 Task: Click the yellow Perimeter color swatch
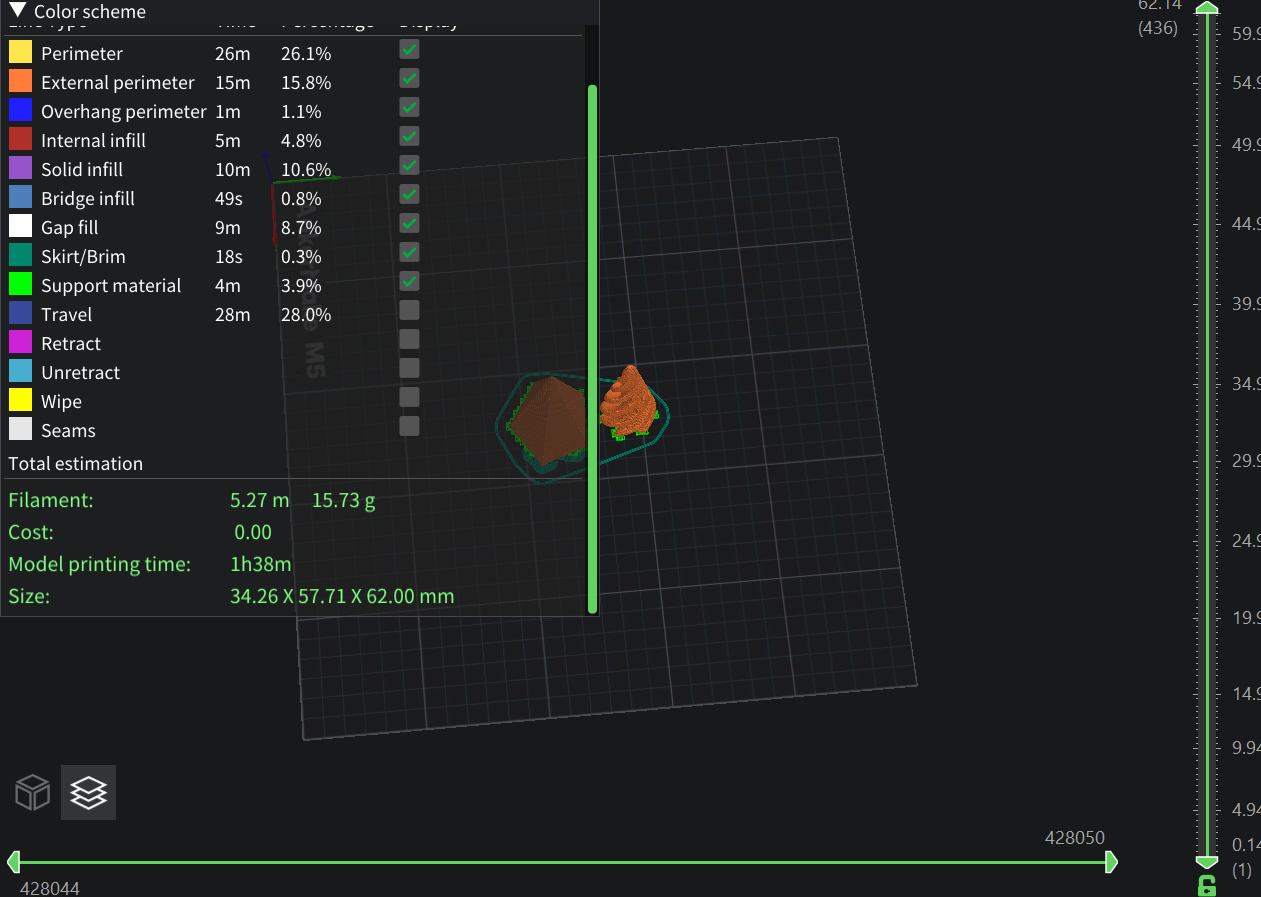coord(20,53)
